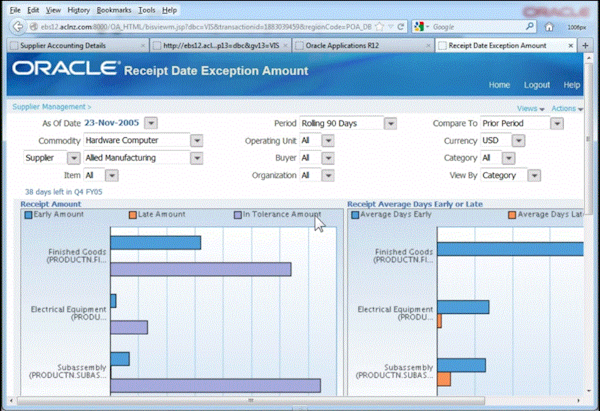Open the browser home page icon
Image resolution: width=600 pixels, height=411 pixels.
click(549, 26)
